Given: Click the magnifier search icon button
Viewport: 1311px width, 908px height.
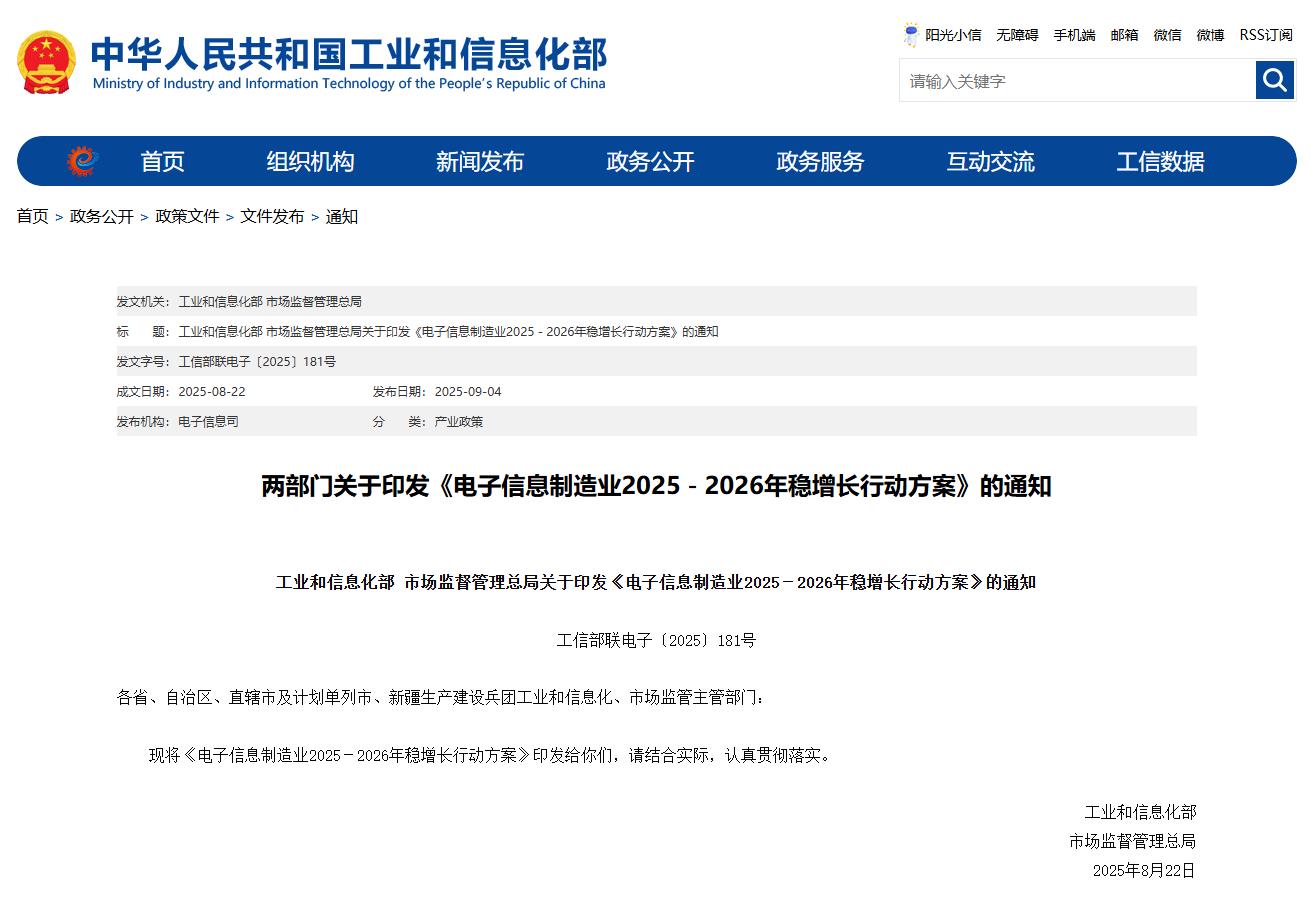Looking at the screenshot, I should (1275, 80).
